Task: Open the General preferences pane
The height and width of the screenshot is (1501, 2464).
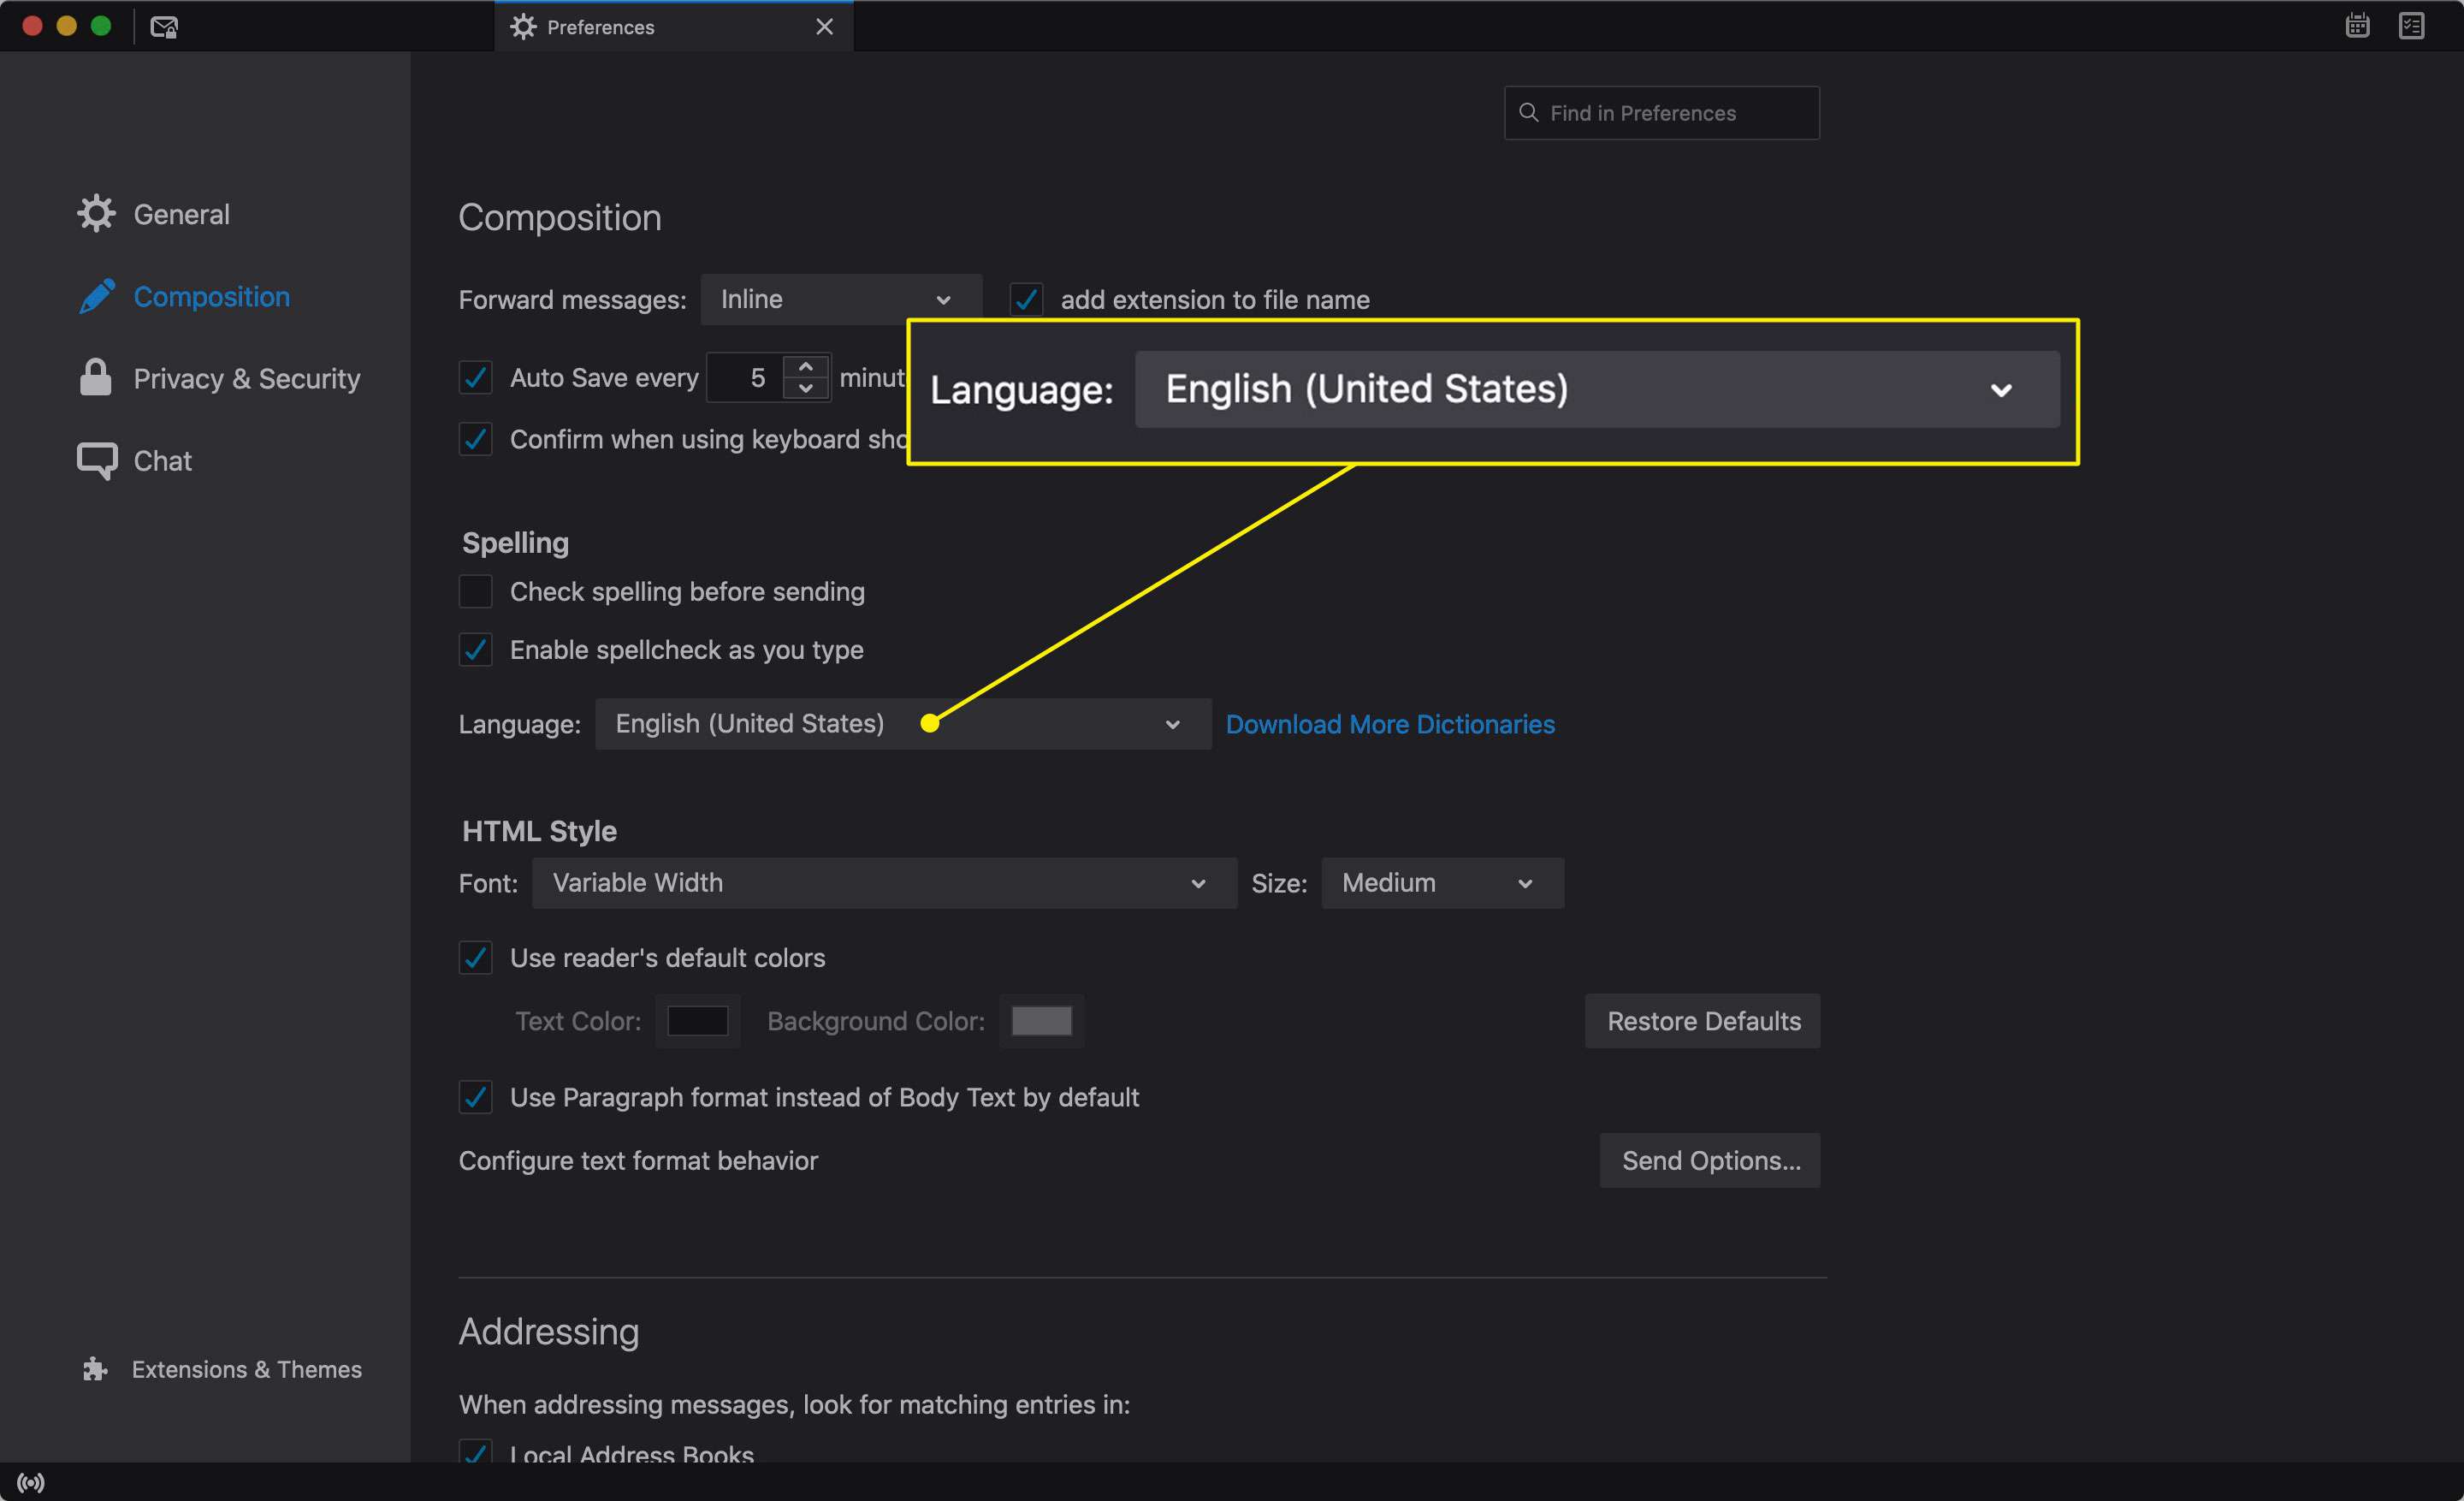Action: (154, 214)
